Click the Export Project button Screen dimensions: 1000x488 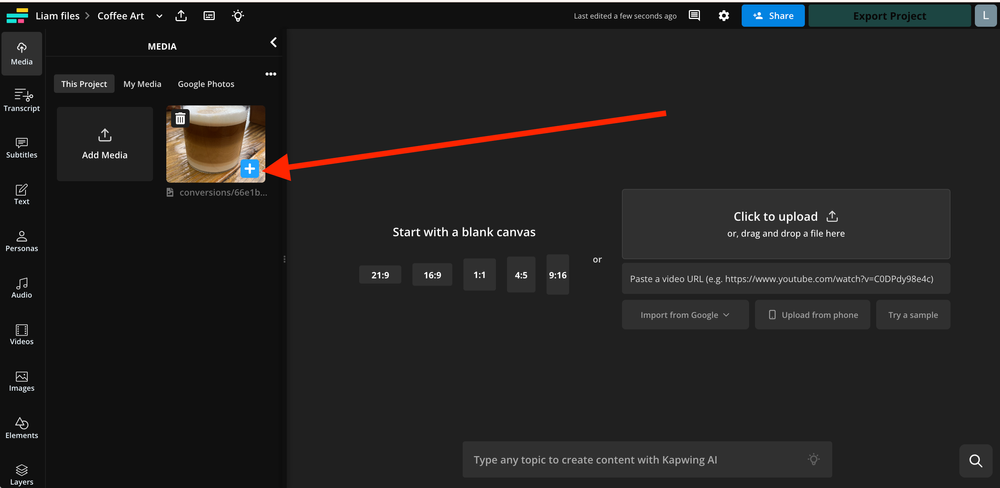click(x=889, y=16)
